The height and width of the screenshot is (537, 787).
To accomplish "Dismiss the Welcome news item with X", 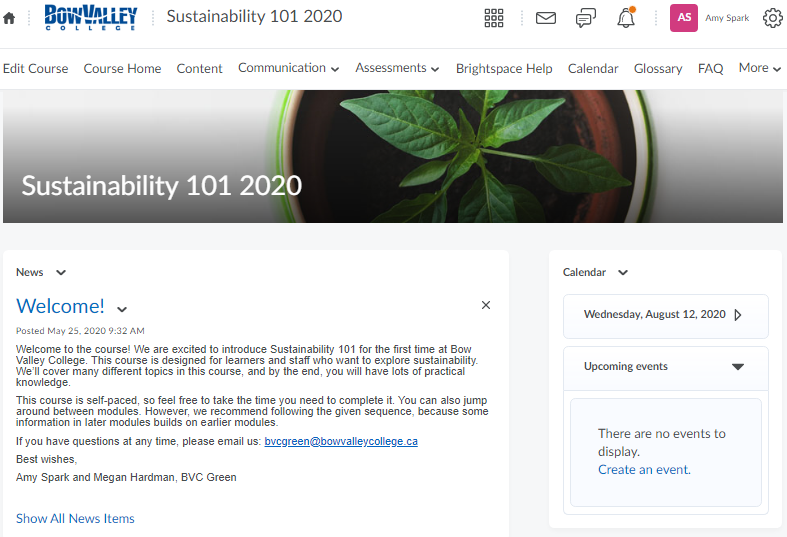I will click(x=486, y=305).
